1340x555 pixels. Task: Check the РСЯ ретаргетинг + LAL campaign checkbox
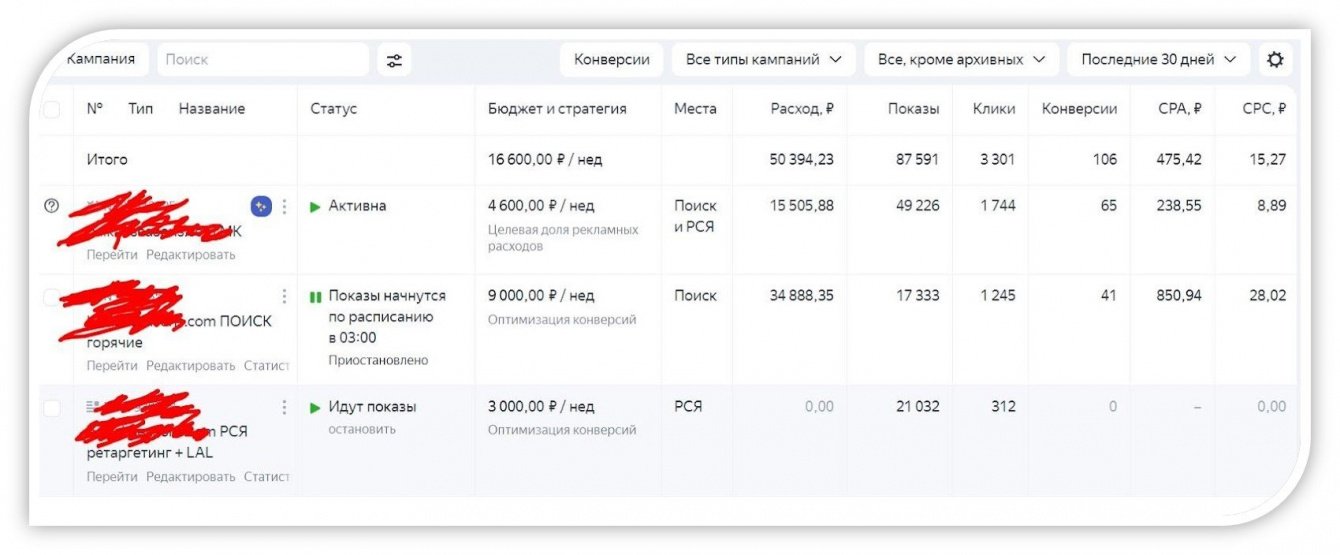[x=51, y=408]
